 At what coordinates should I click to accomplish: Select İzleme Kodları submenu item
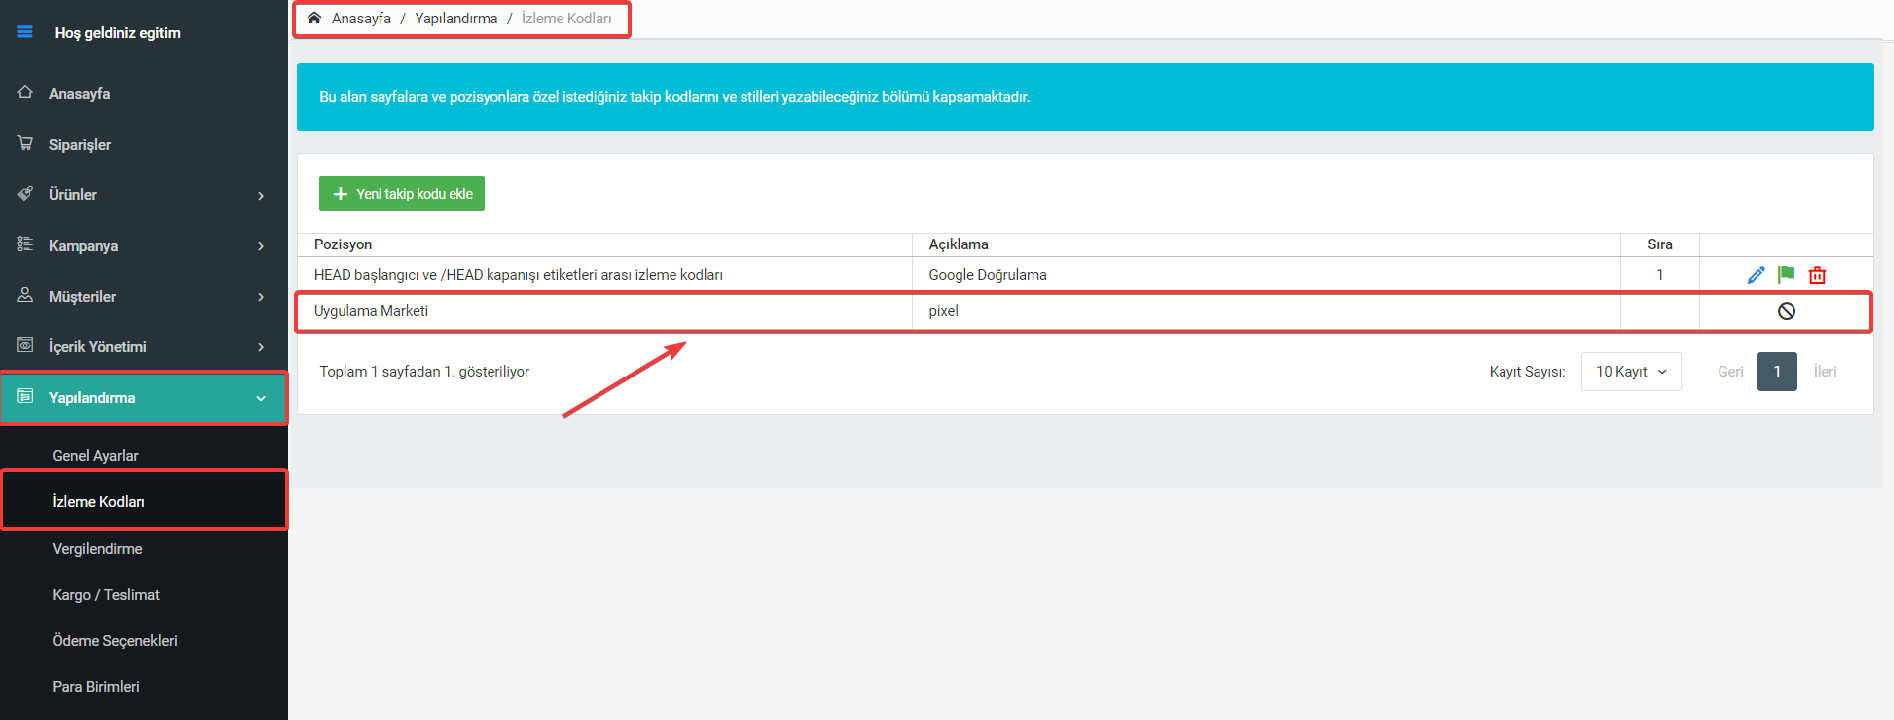coord(98,502)
